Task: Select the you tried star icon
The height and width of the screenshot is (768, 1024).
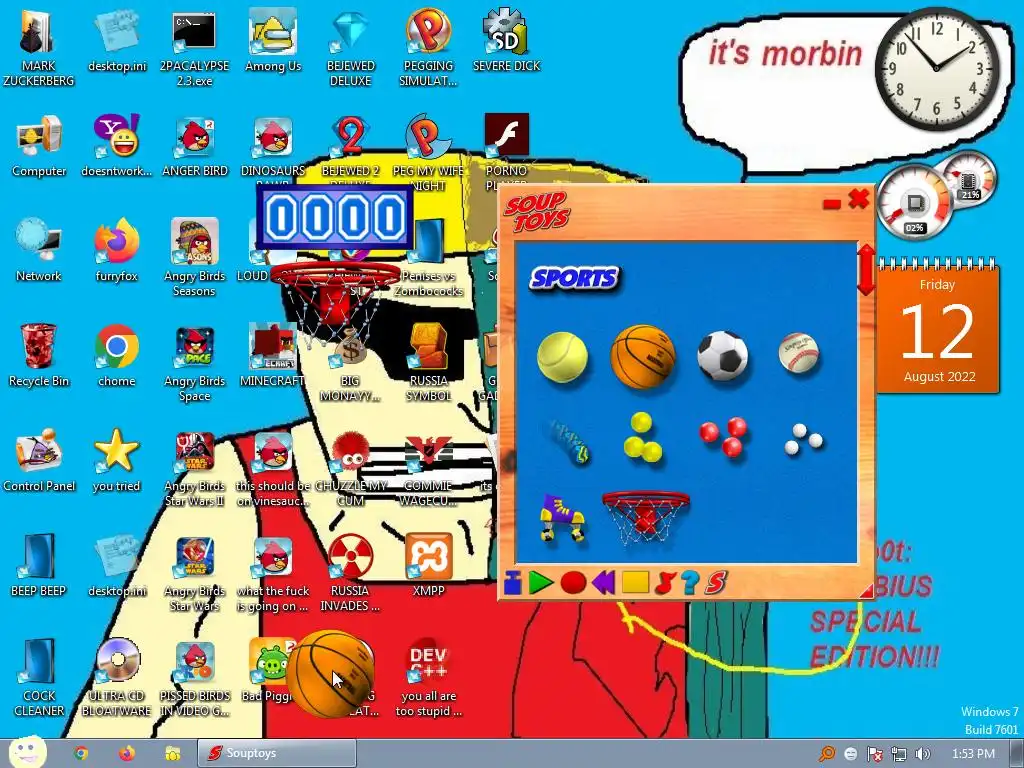Action: click(x=116, y=462)
